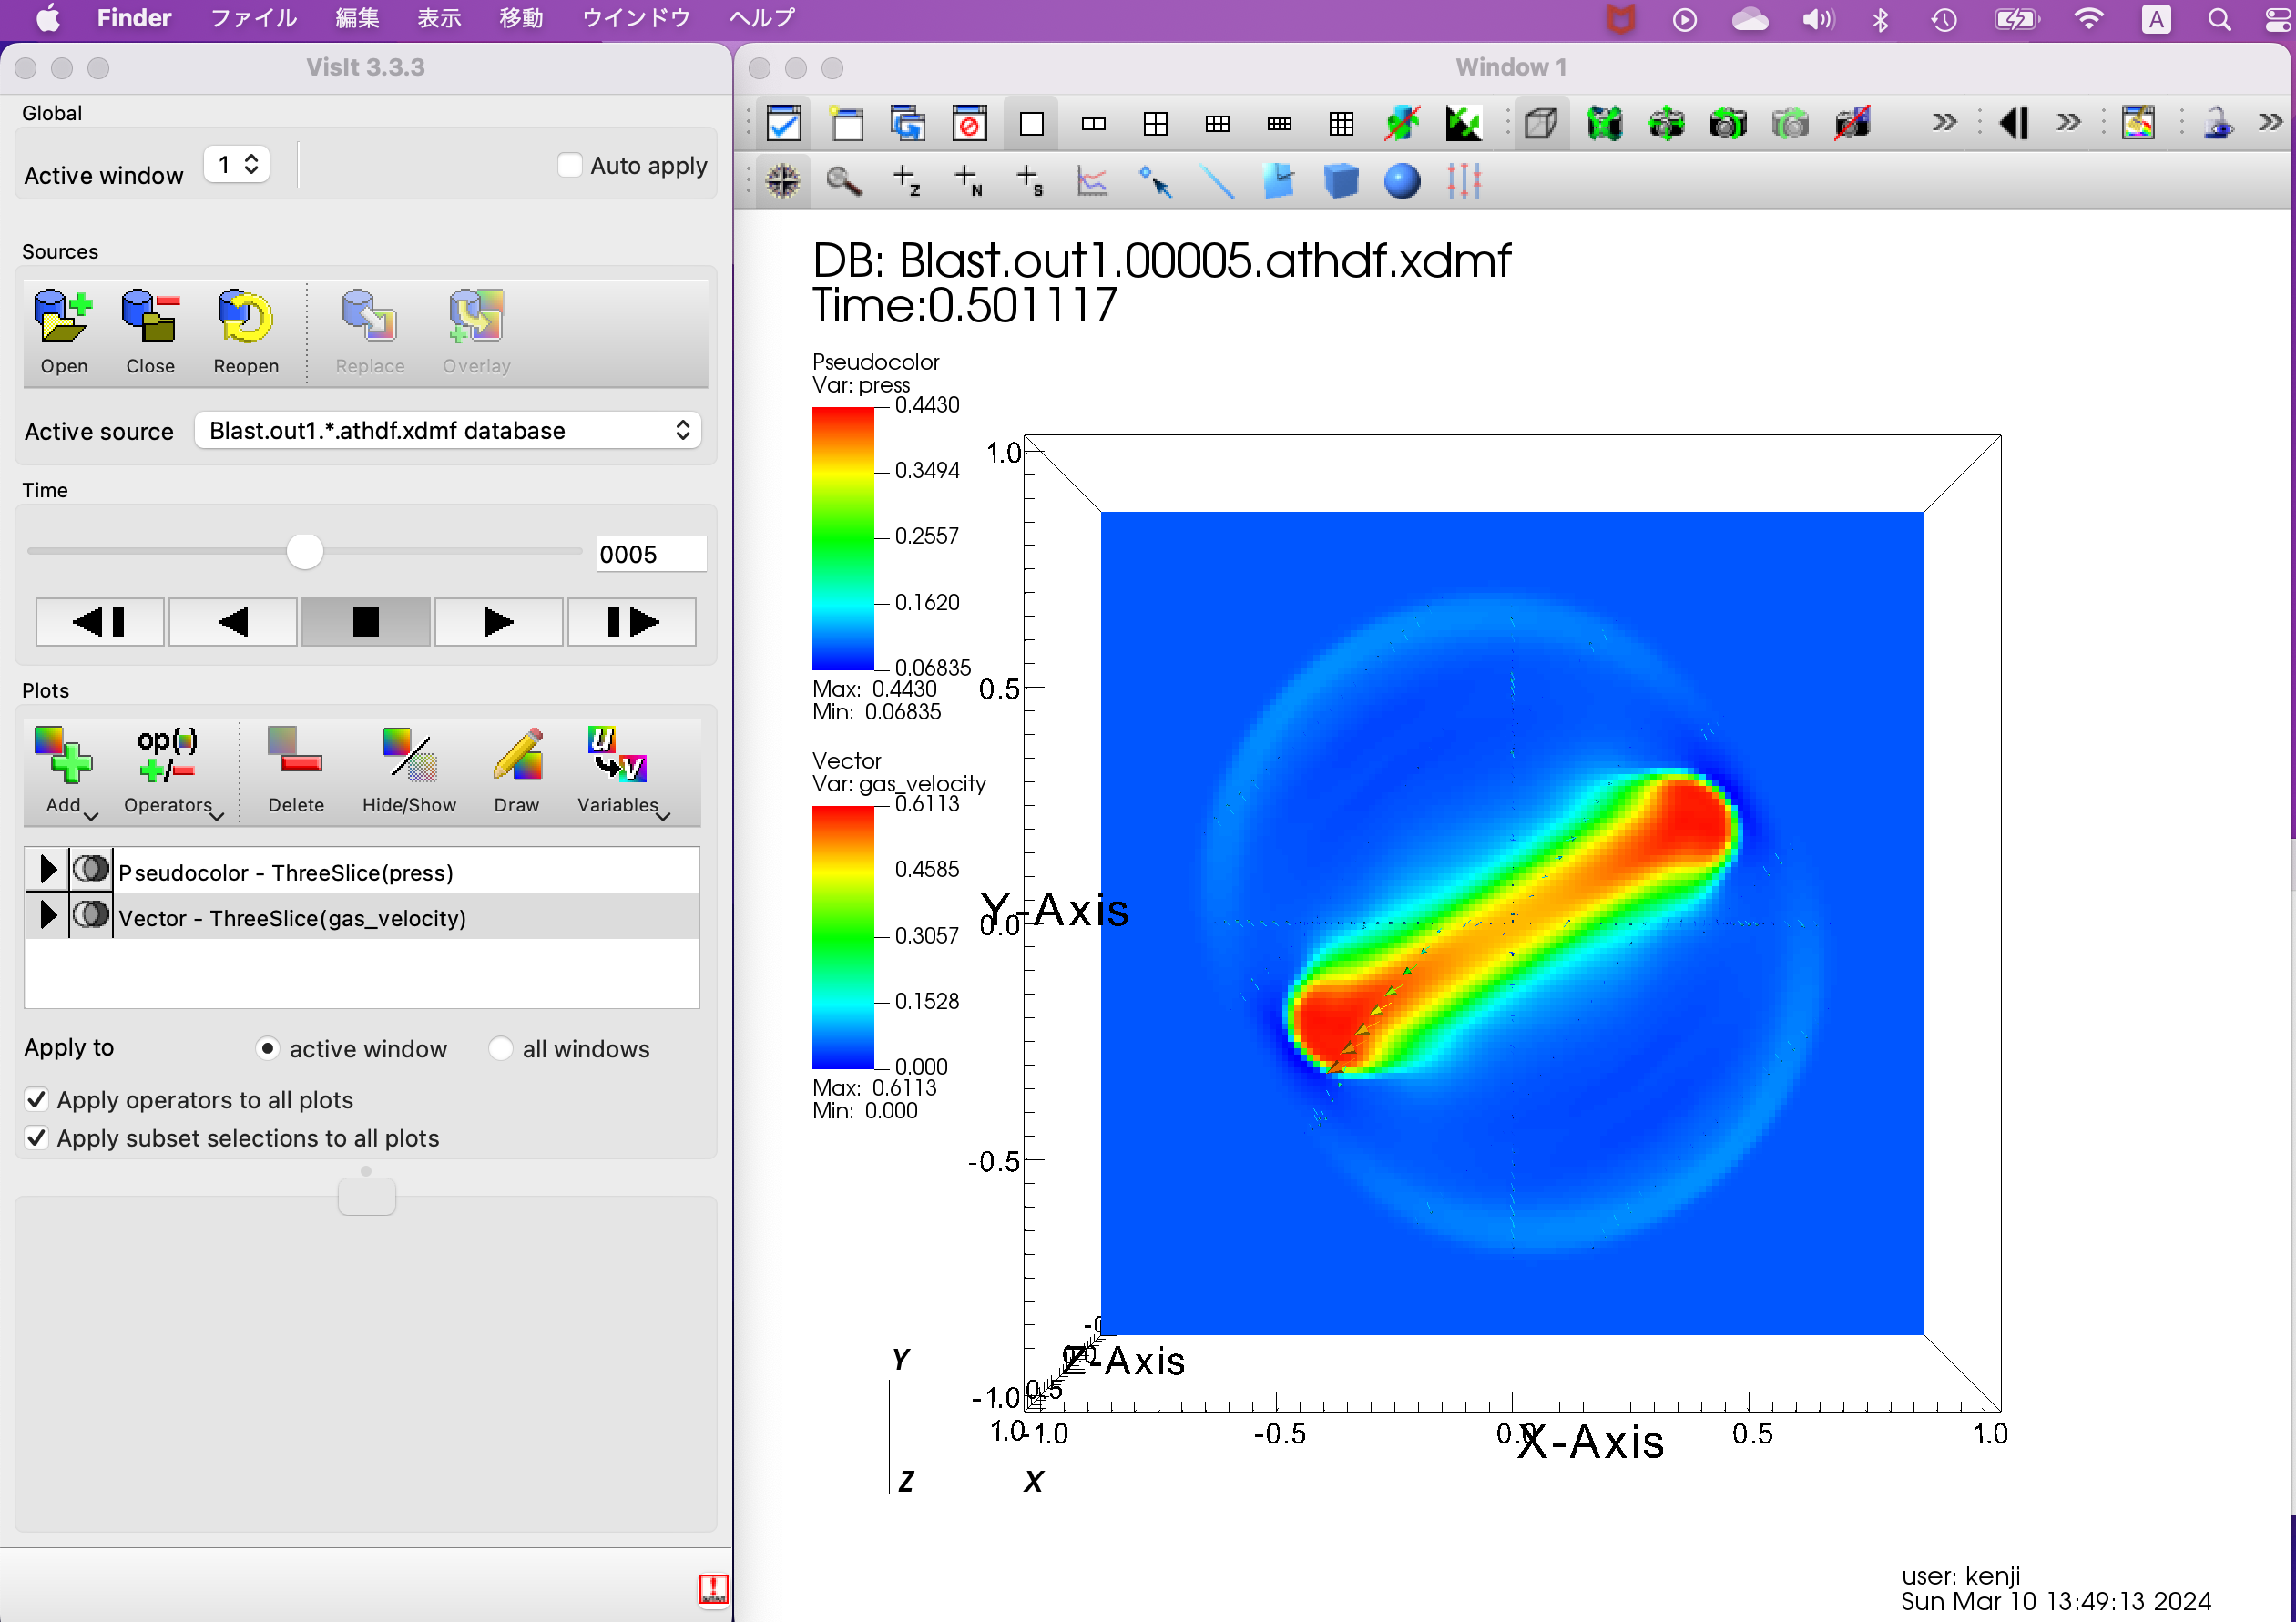The height and width of the screenshot is (1622, 2296).
Task: Click the stop playback button
Action: pyautogui.click(x=366, y=622)
